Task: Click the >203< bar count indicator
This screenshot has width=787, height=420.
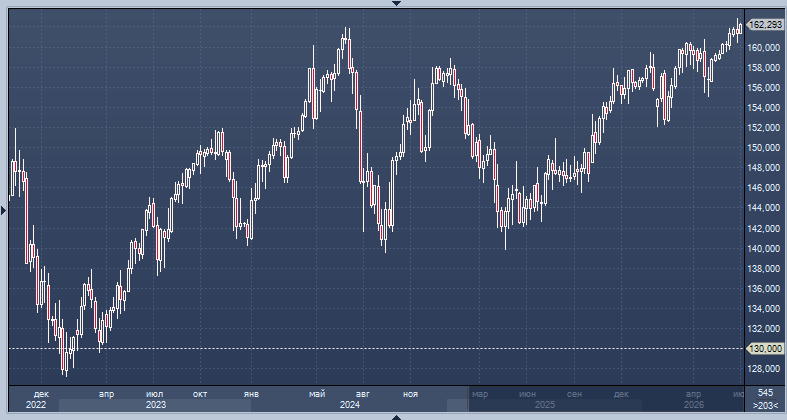Action: tap(765, 405)
